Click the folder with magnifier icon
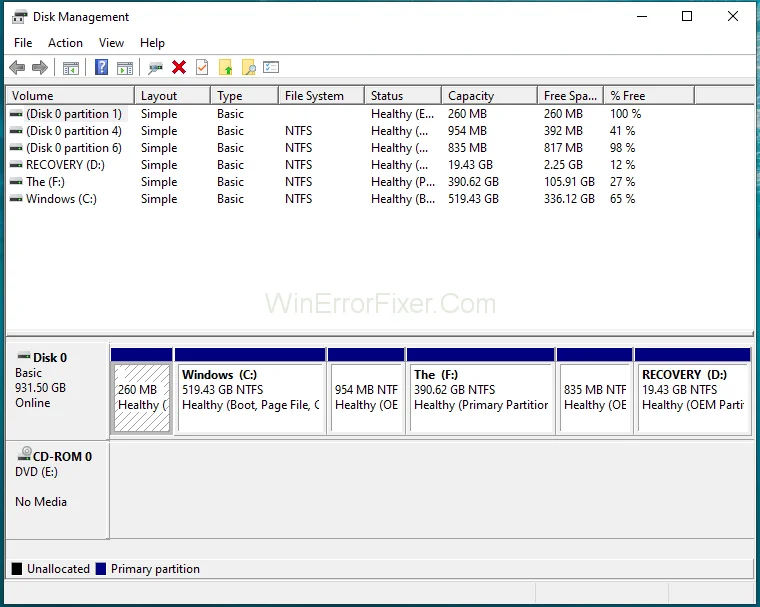The width and height of the screenshot is (760, 607). point(249,67)
